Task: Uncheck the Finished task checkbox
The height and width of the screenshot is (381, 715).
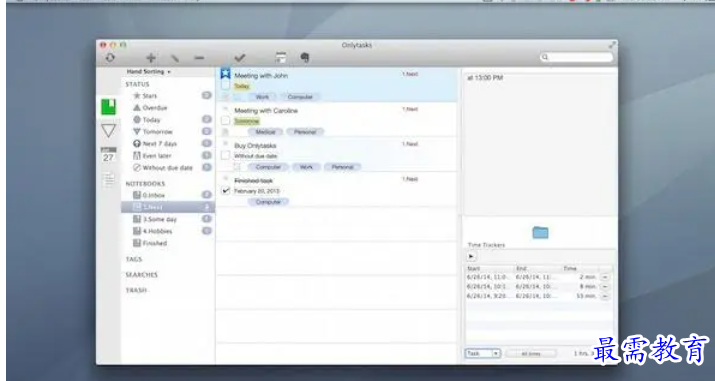Action: [x=225, y=190]
